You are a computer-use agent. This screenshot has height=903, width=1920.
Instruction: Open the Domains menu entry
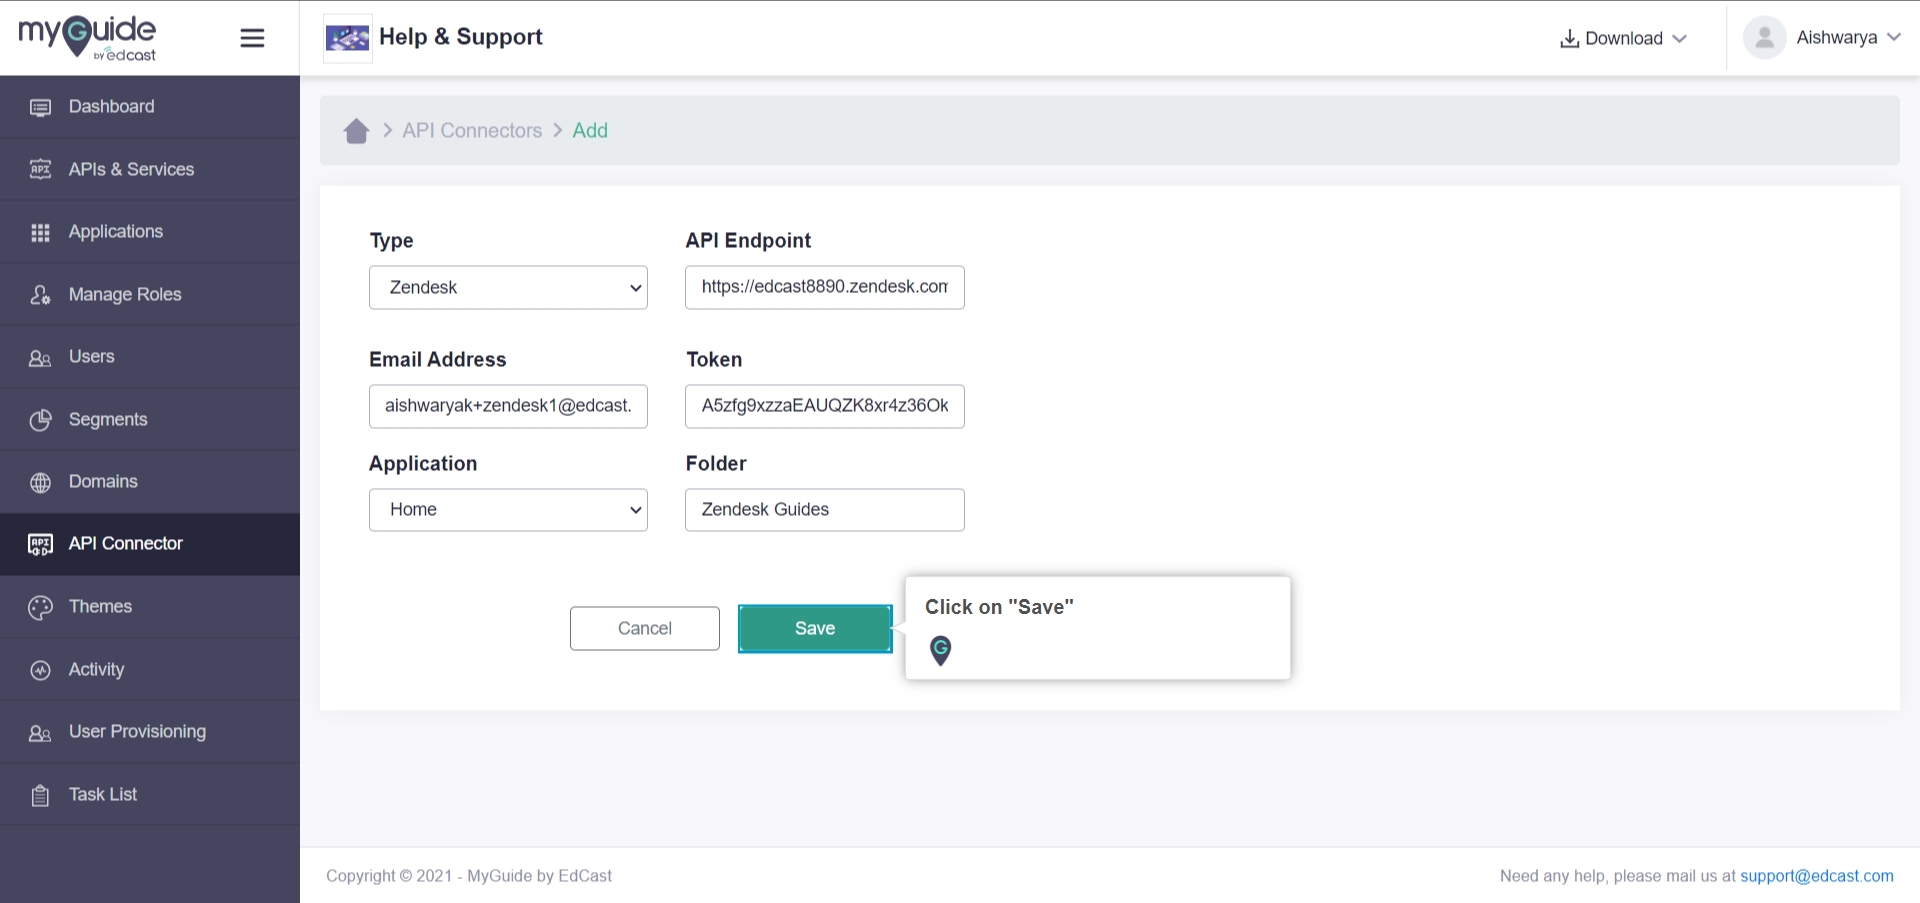tap(150, 482)
